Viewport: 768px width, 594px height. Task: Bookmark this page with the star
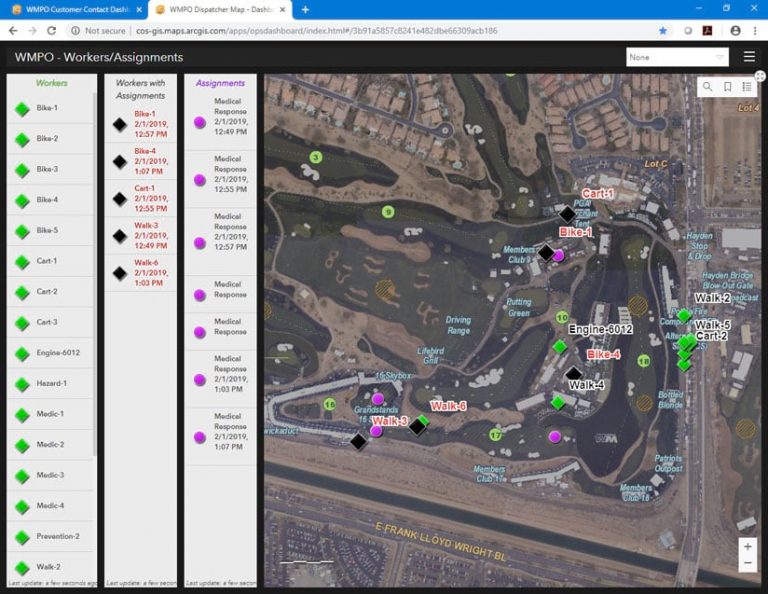[663, 30]
